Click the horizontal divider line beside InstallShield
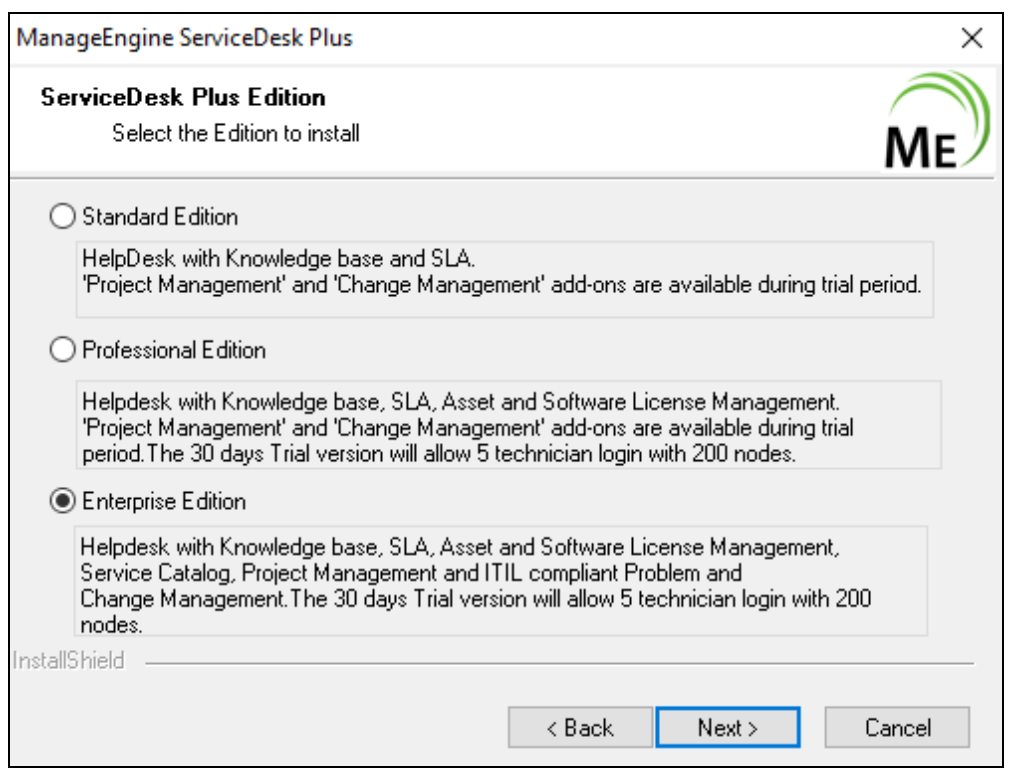This screenshot has height=778, width=1016. [x=560, y=663]
